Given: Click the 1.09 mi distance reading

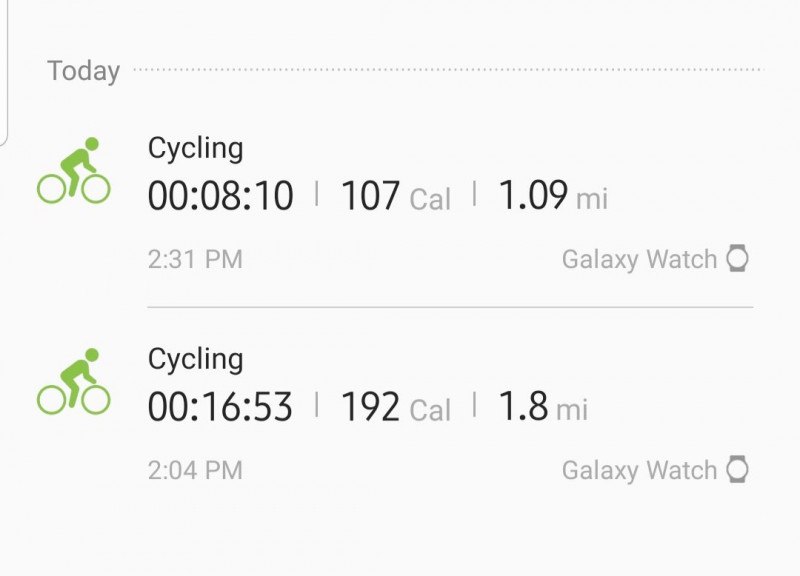Looking at the screenshot, I should click(552, 197).
